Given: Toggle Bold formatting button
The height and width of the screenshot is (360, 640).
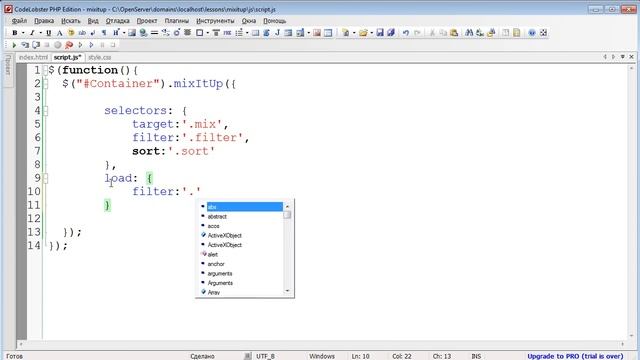Looking at the screenshot, I should click(15, 33).
